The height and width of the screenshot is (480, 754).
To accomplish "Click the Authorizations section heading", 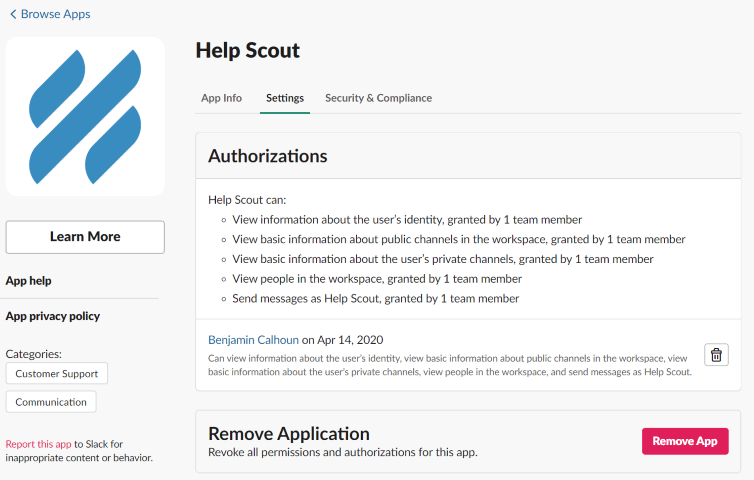I will point(267,156).
